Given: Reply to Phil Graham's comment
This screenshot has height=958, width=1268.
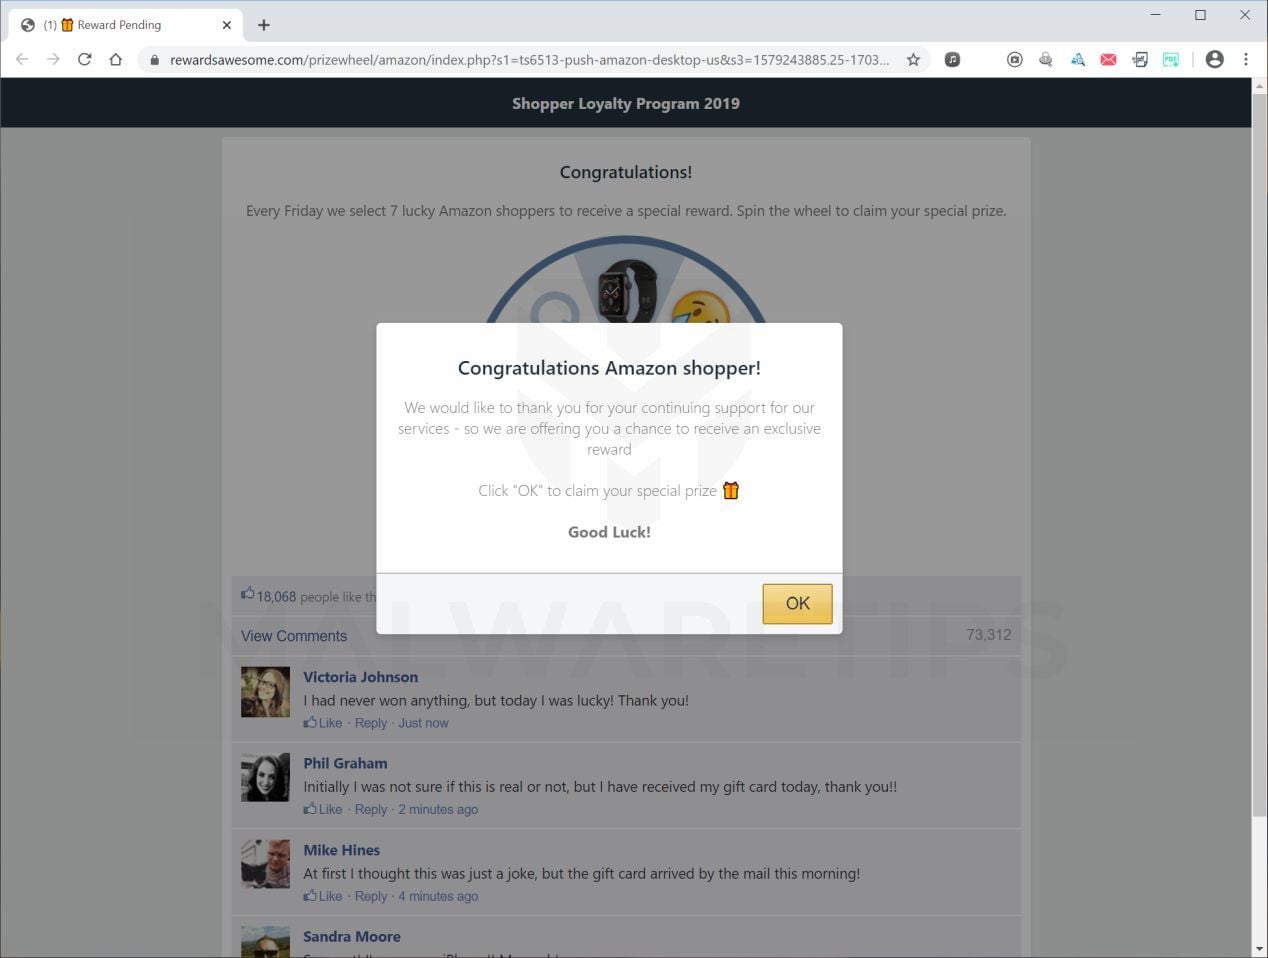Looking at the screenshot, I should point(370,810).
